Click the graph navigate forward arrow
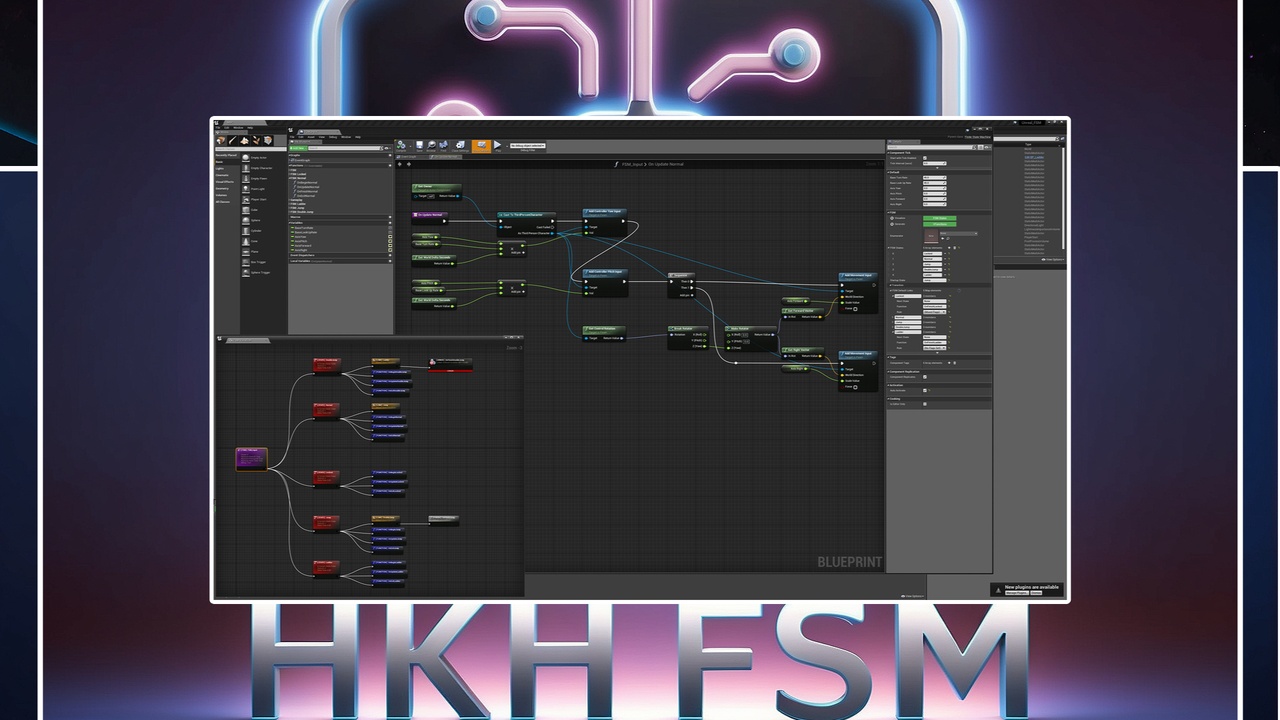 409,164
